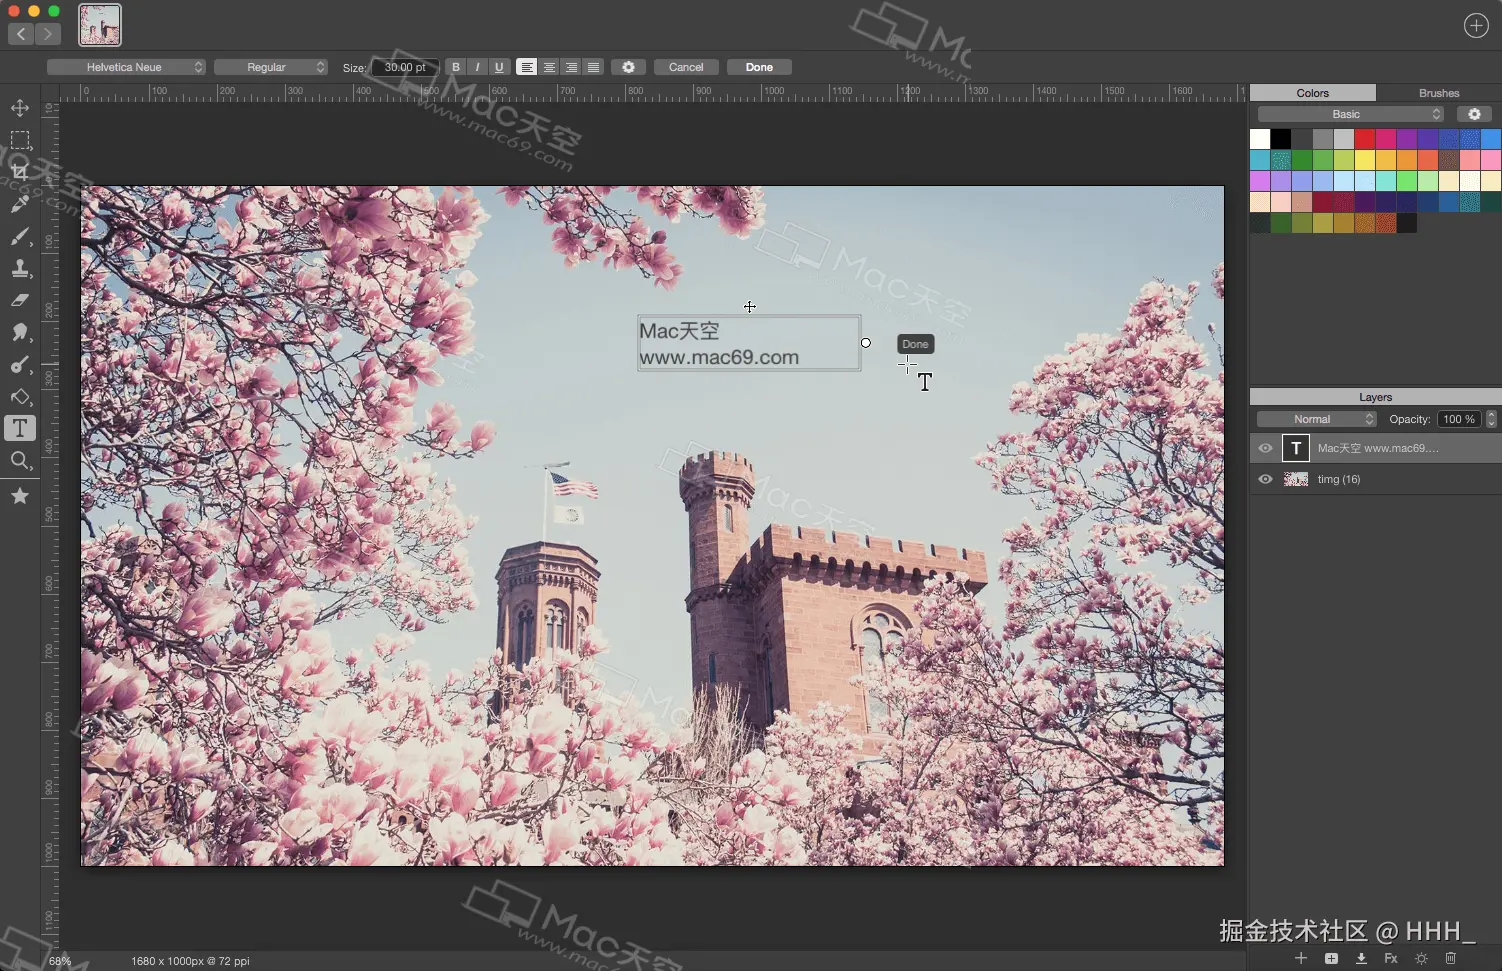Select the Zoom magnifier tool
Screen dimensions: 1502x971
coord(20,461)
